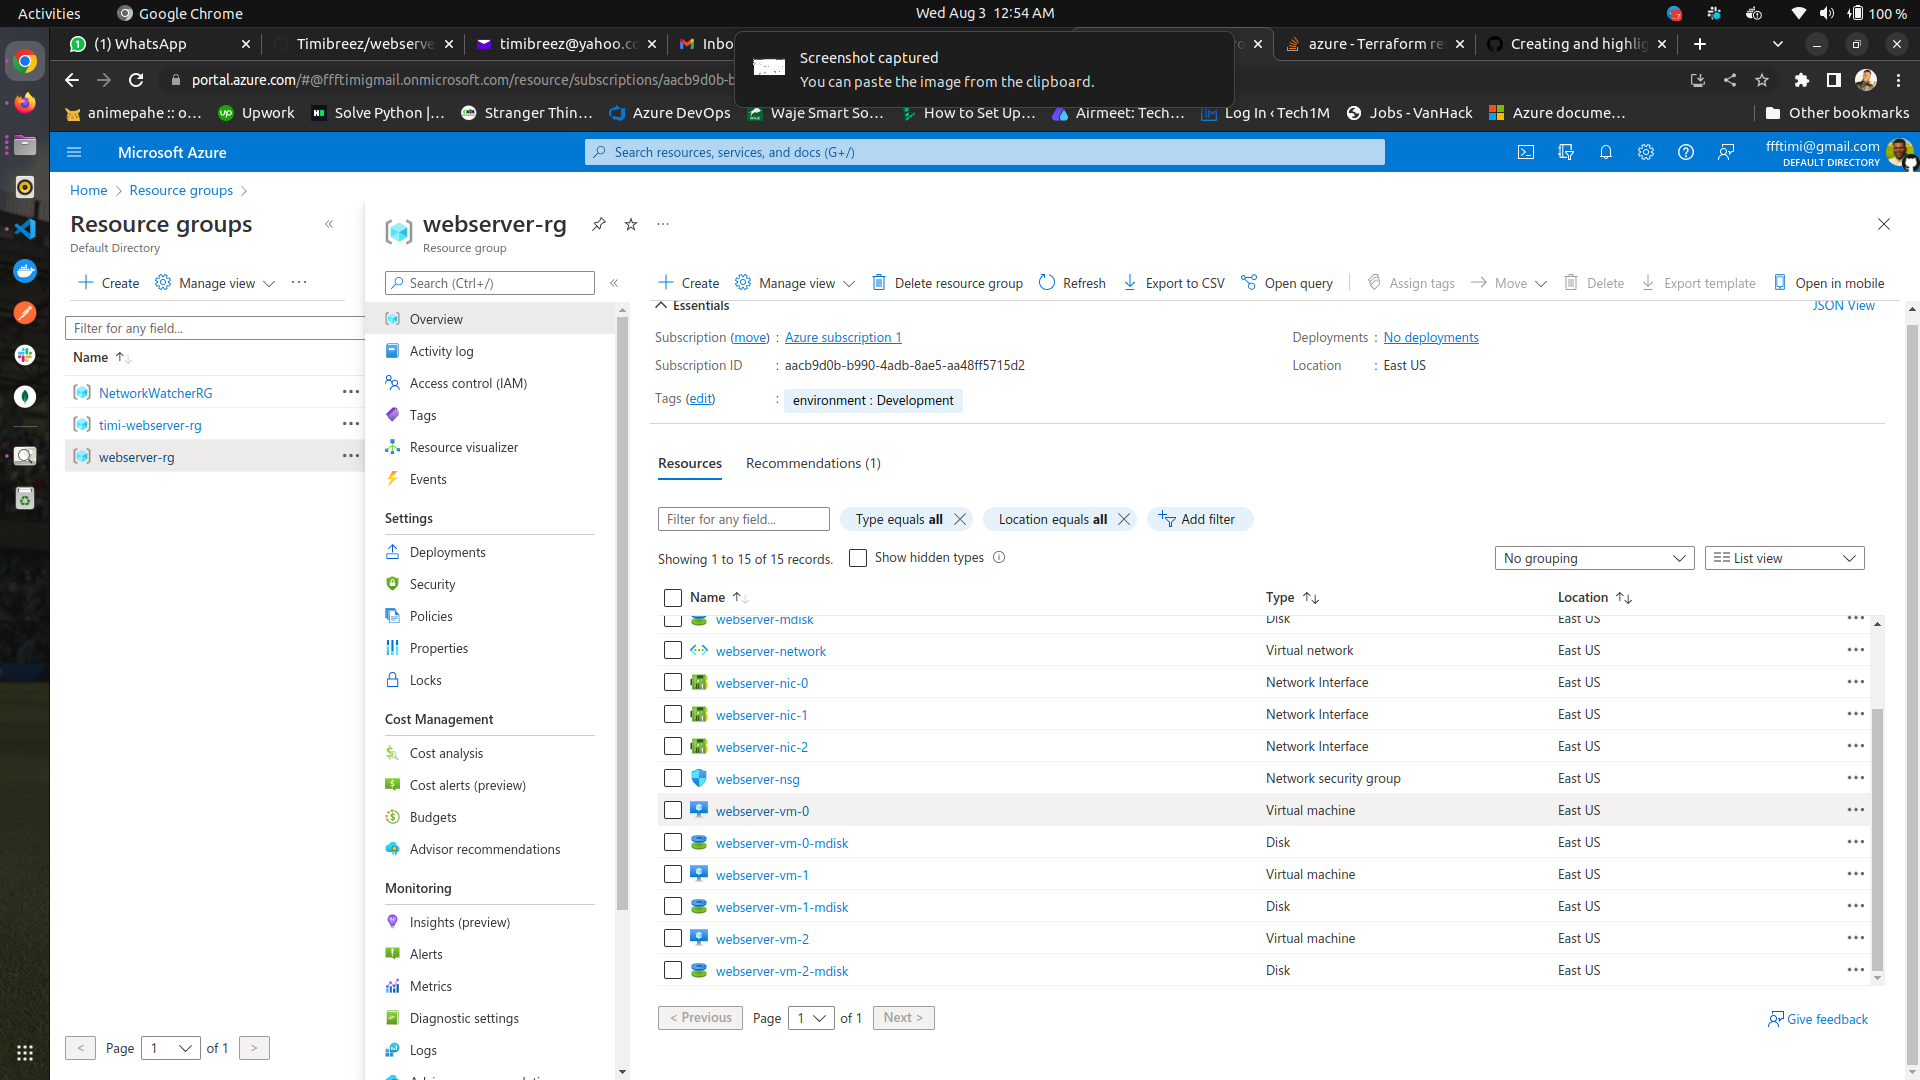
Task: Switch to the Recommendations tab
Action: 813,463
